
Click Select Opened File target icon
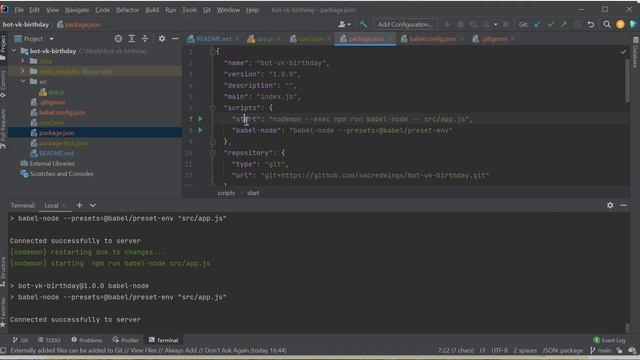pos(118,39)
